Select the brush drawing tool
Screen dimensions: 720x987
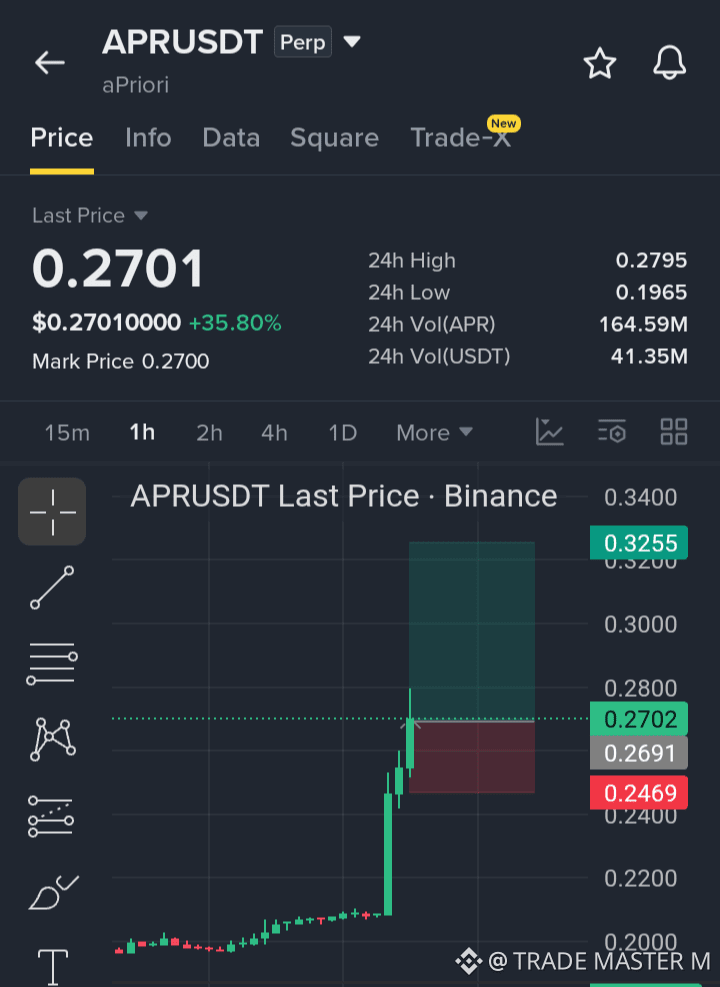tap(53, 892)
